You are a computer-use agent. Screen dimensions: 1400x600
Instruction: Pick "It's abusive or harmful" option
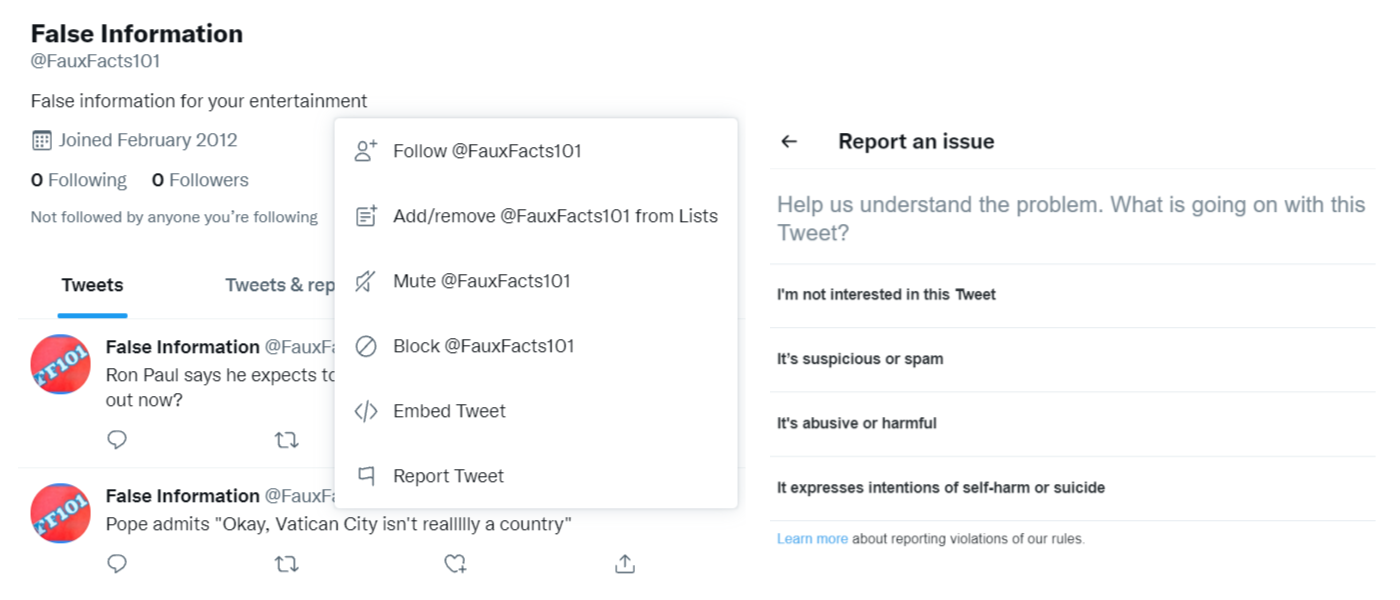tap(857, 423)
